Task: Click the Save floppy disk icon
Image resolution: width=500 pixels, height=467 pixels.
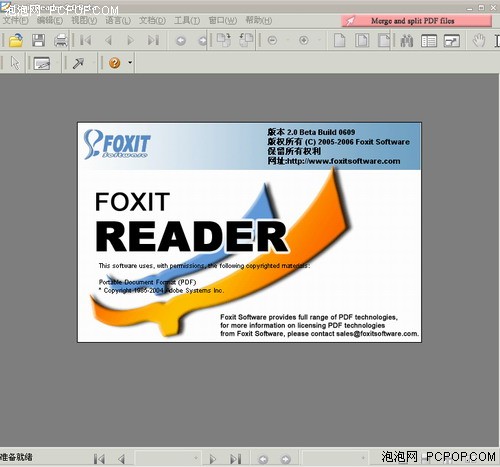Action: (x=38, y=40)
